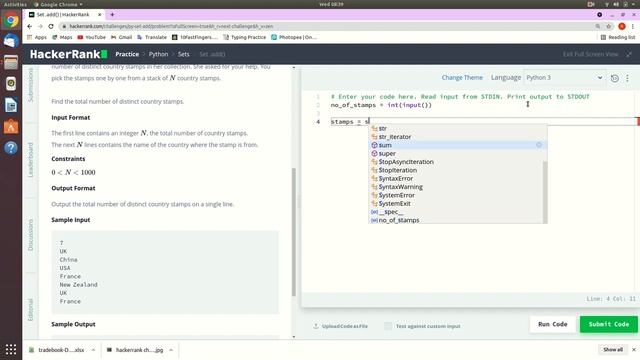This screenshot has width=640, height=360.
Task: Open the Practice breadcrumb
Action: (127, 54)
